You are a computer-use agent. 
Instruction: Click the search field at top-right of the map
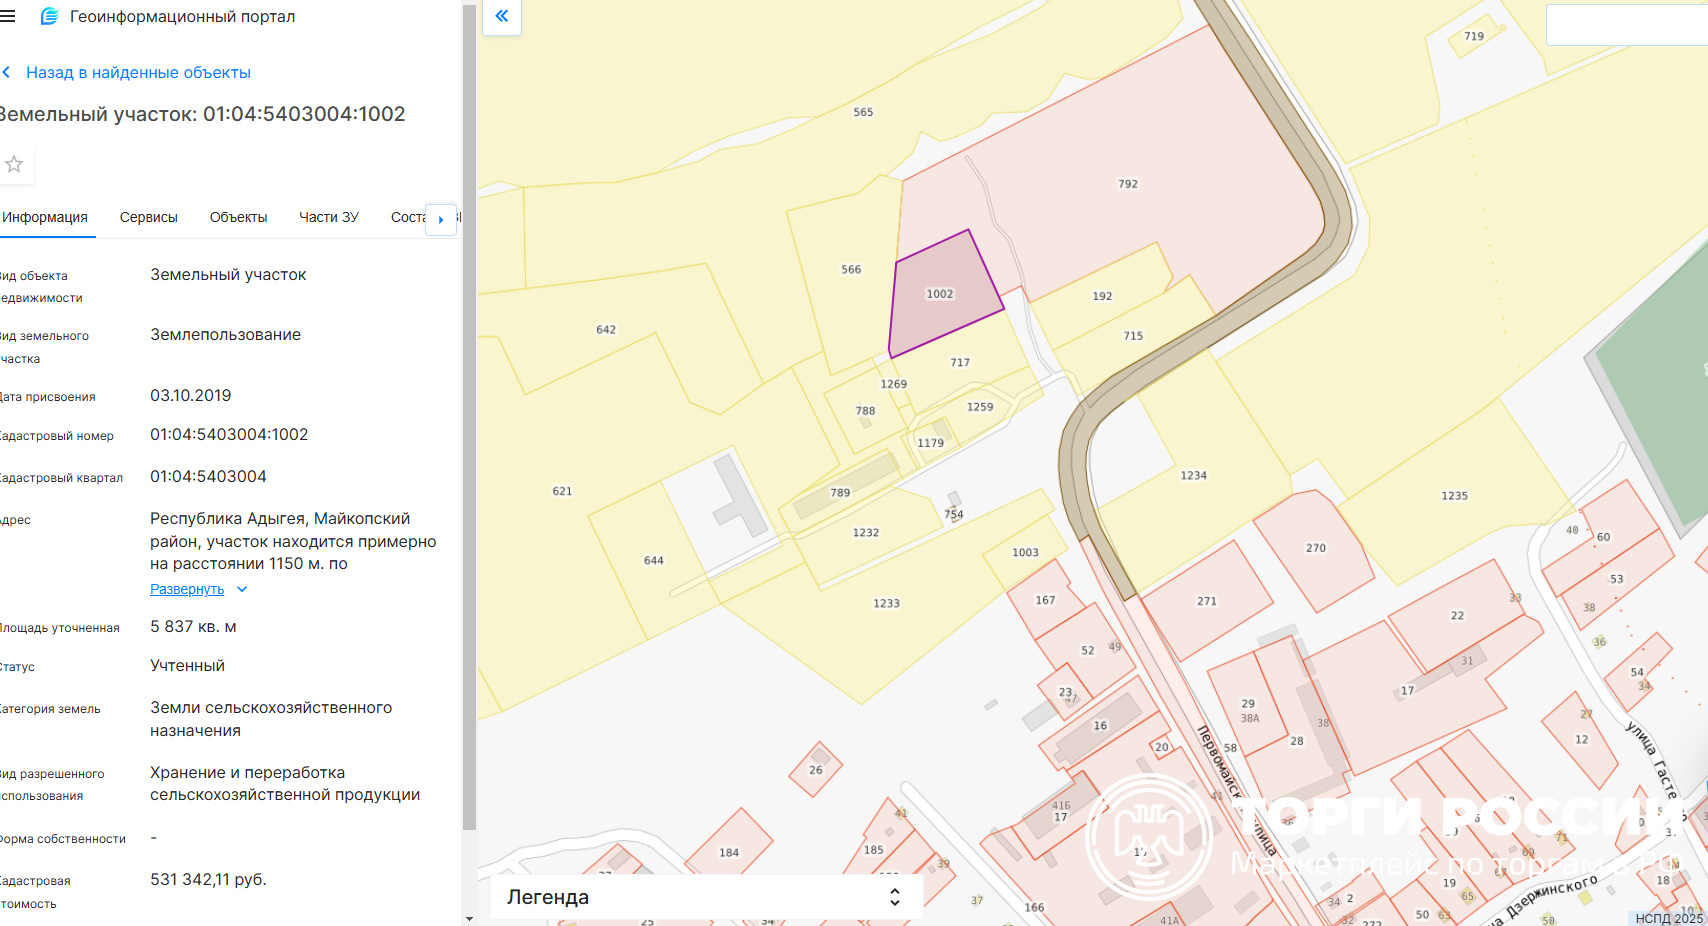(1626, 25)
